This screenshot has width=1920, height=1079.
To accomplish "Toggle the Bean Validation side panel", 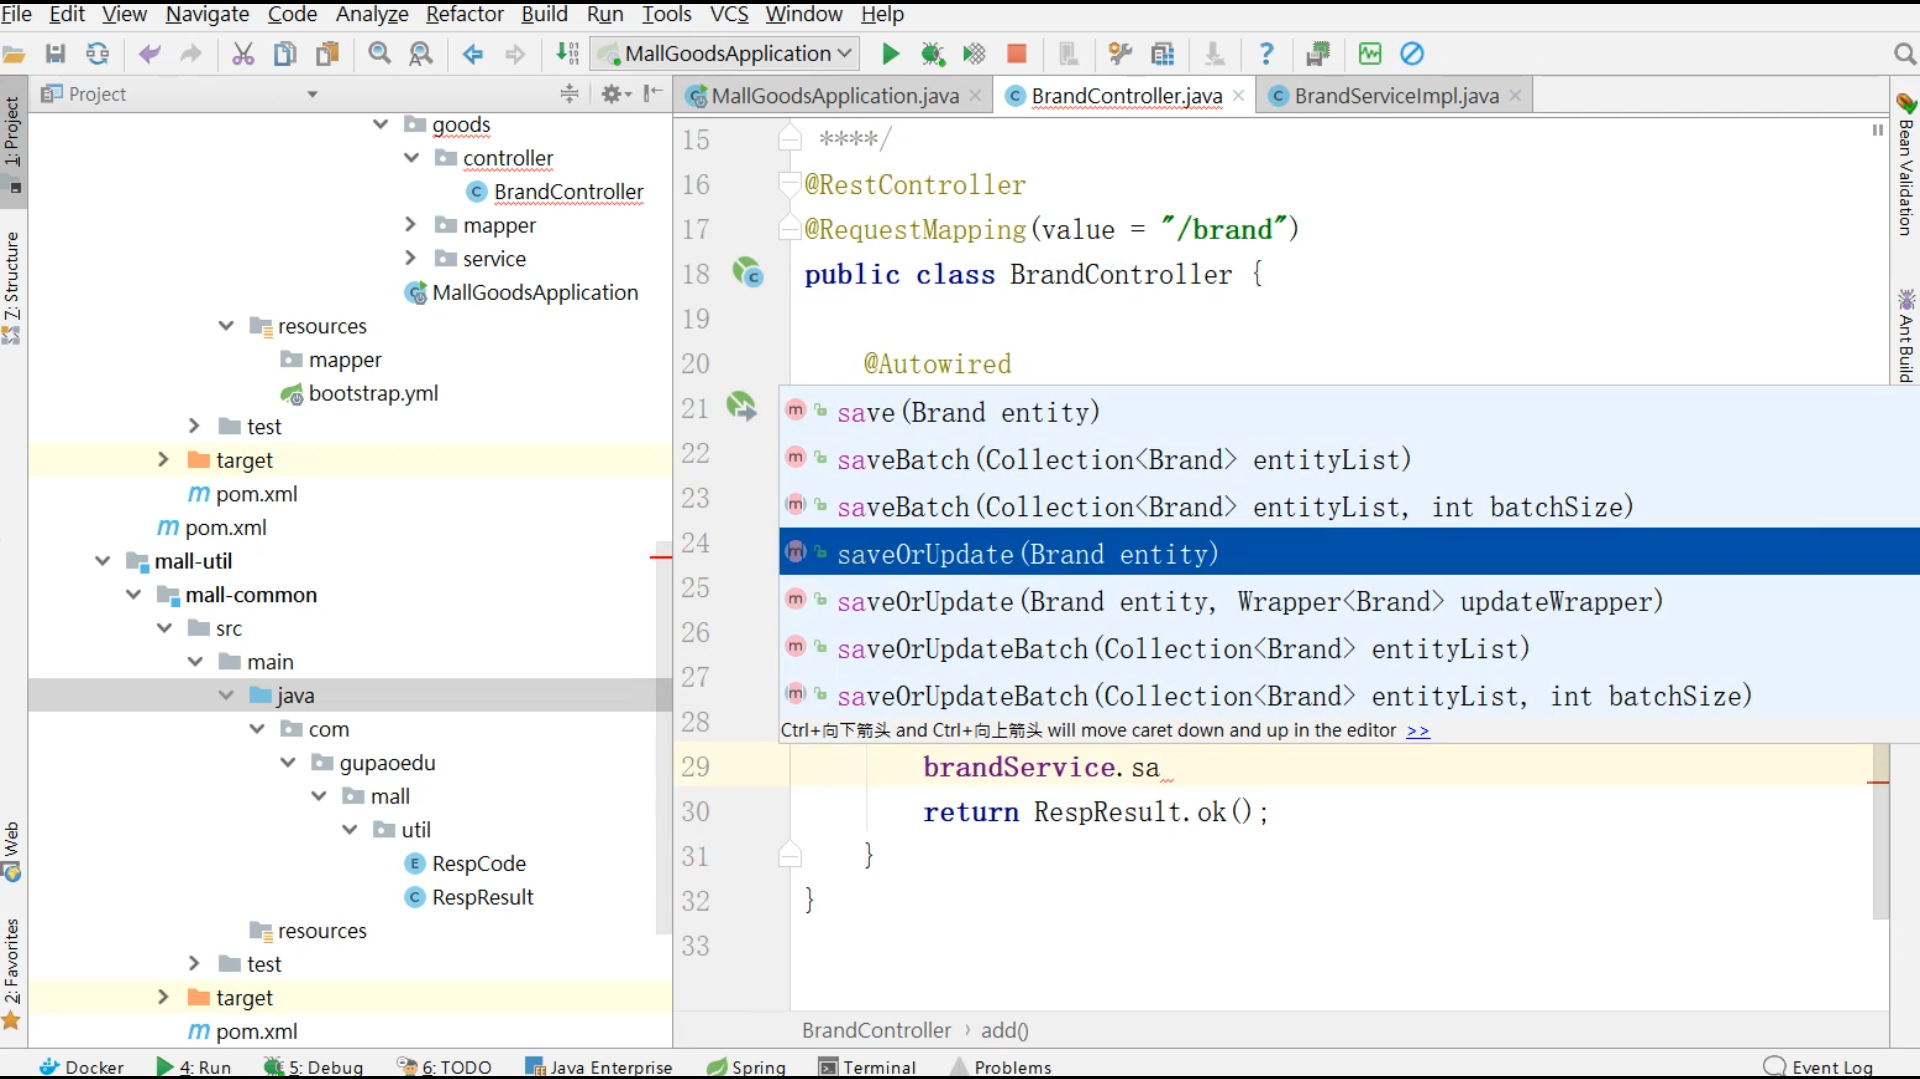I will tap(1906, 165).
